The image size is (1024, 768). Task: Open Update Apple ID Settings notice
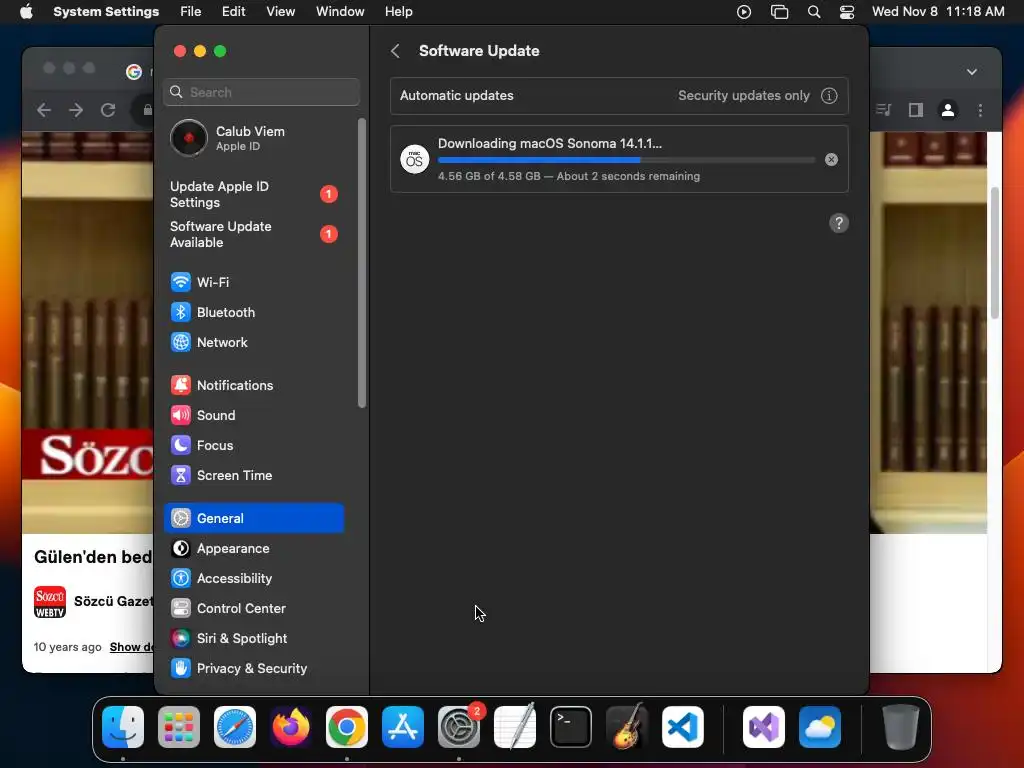[253, 195]
